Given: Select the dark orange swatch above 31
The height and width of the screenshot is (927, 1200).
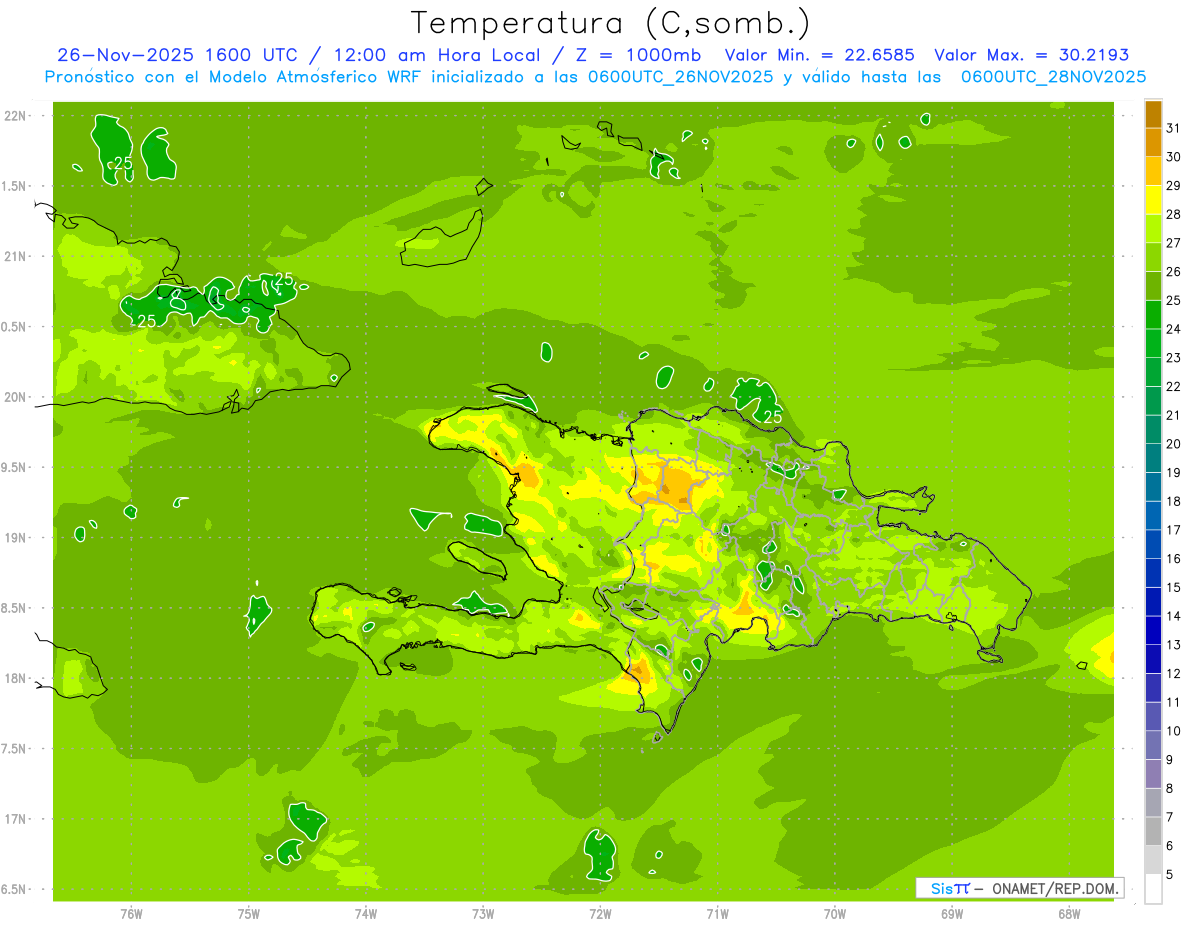Looking at the screenshot, I should click(1153, 113).
